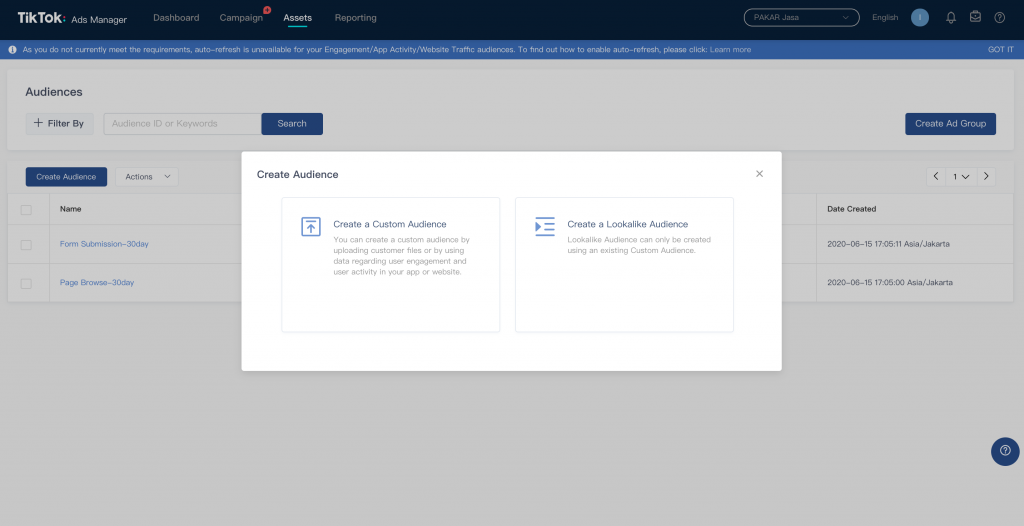Click the 17:05:00 Asia/Jakarta date cell

click(x=889, y=282)
